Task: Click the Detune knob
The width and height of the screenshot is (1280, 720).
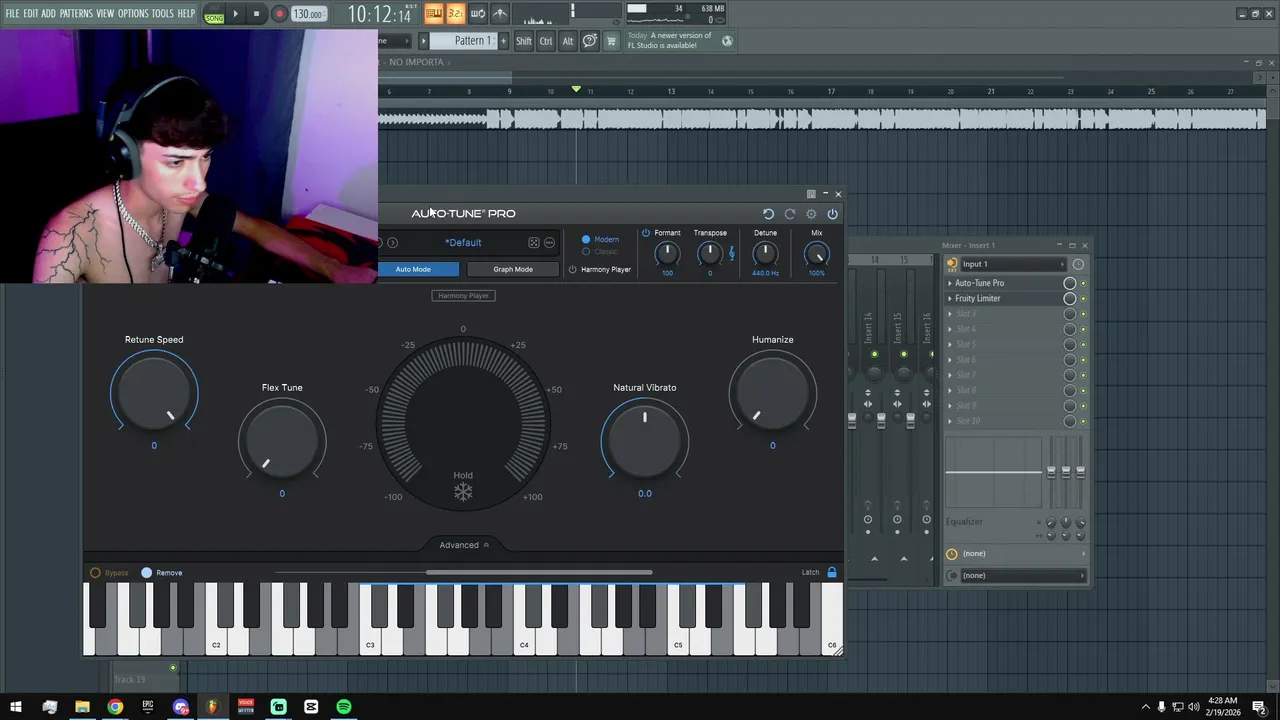Action: pyautogui.click(x=765, y=254)
